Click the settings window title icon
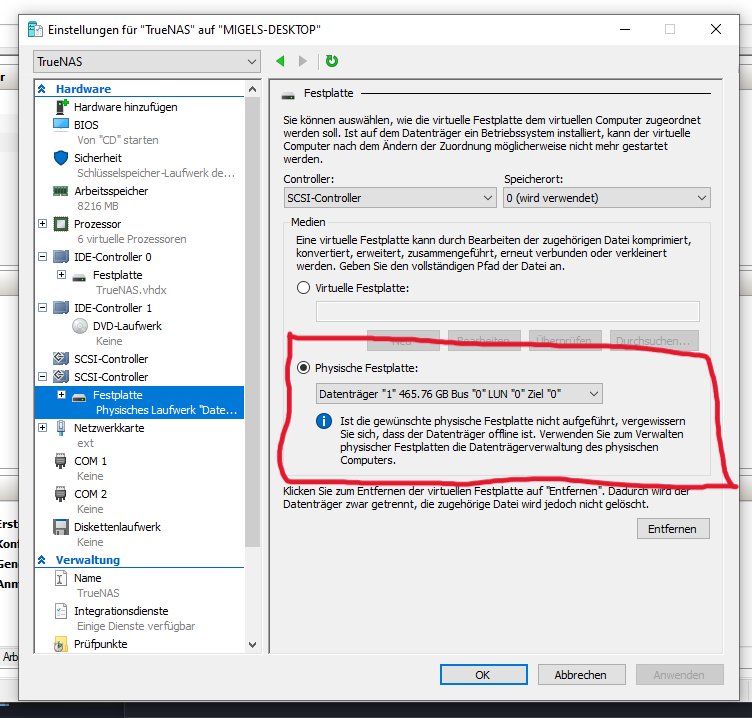752x718 pixels. (35, 29)
